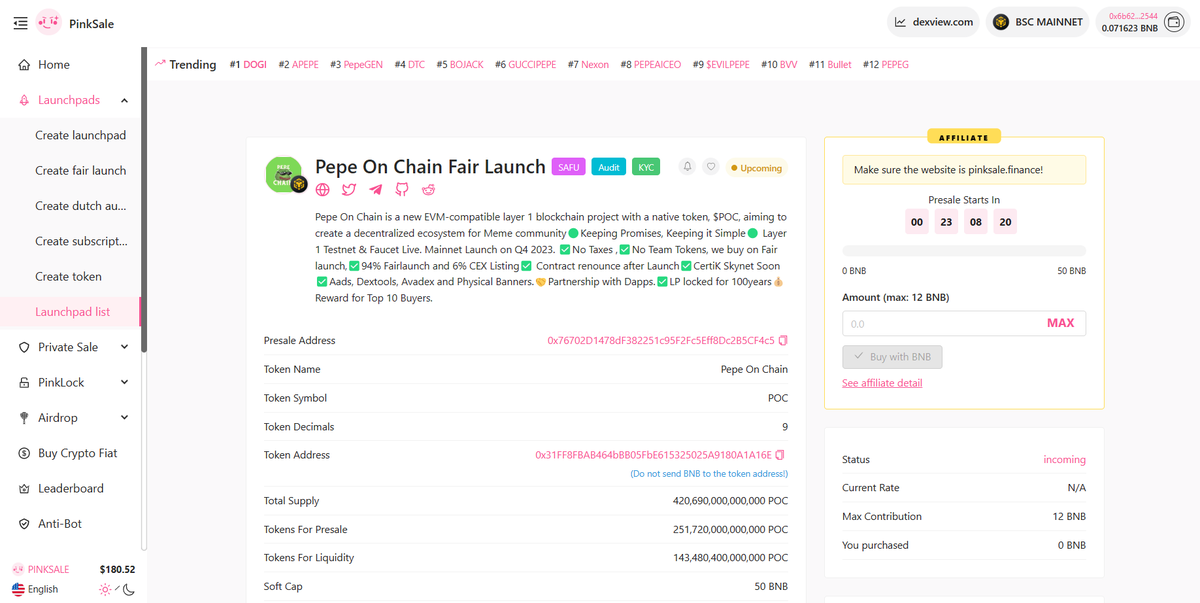Image resolution: width=1200 pixels, height=603 pixels.
Task: Click the wallet address 0x6b62...2544
Action: pos(1133,16)
